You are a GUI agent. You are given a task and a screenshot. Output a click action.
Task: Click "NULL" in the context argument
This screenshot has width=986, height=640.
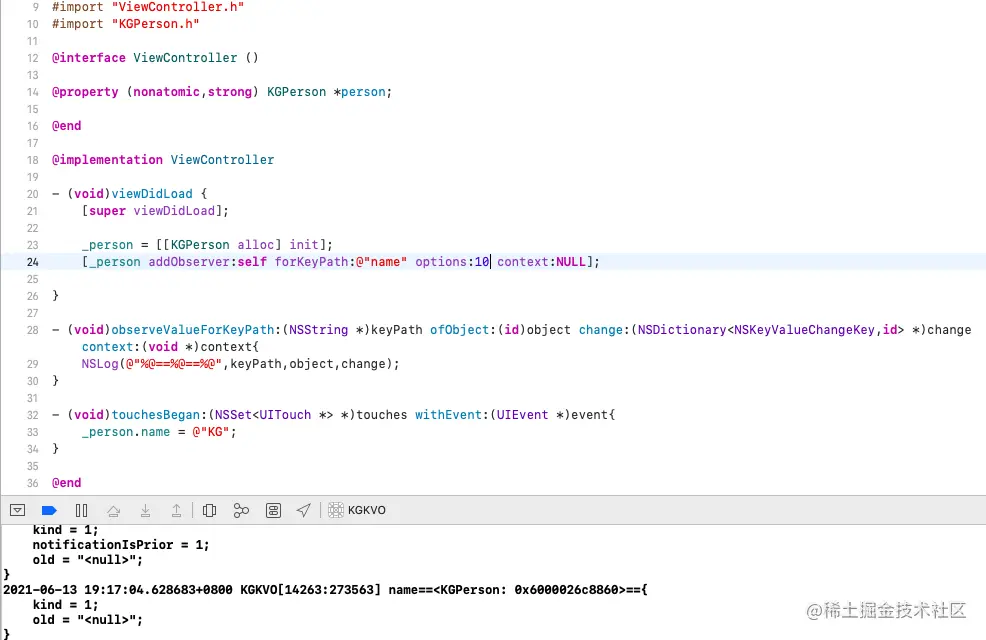(571, 262)
